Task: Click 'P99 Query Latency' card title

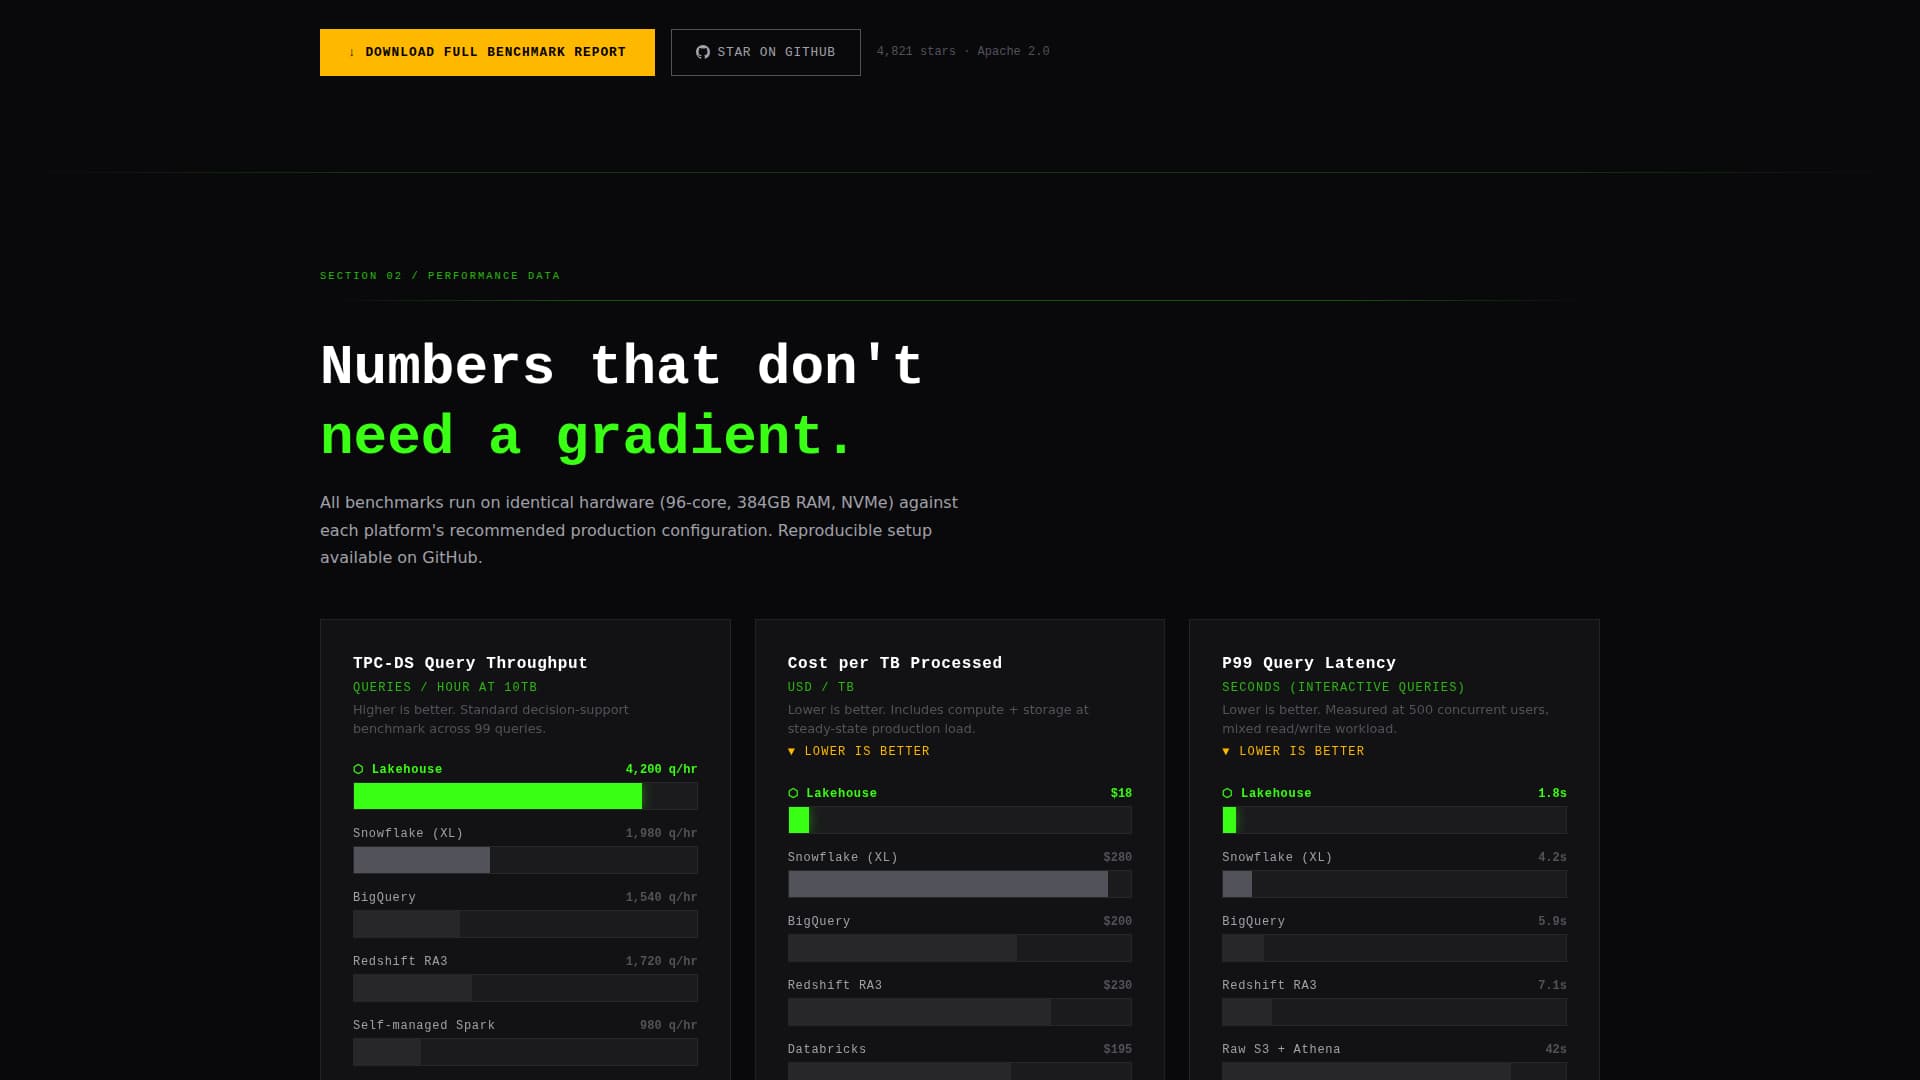Action: tap(1309, 663)
